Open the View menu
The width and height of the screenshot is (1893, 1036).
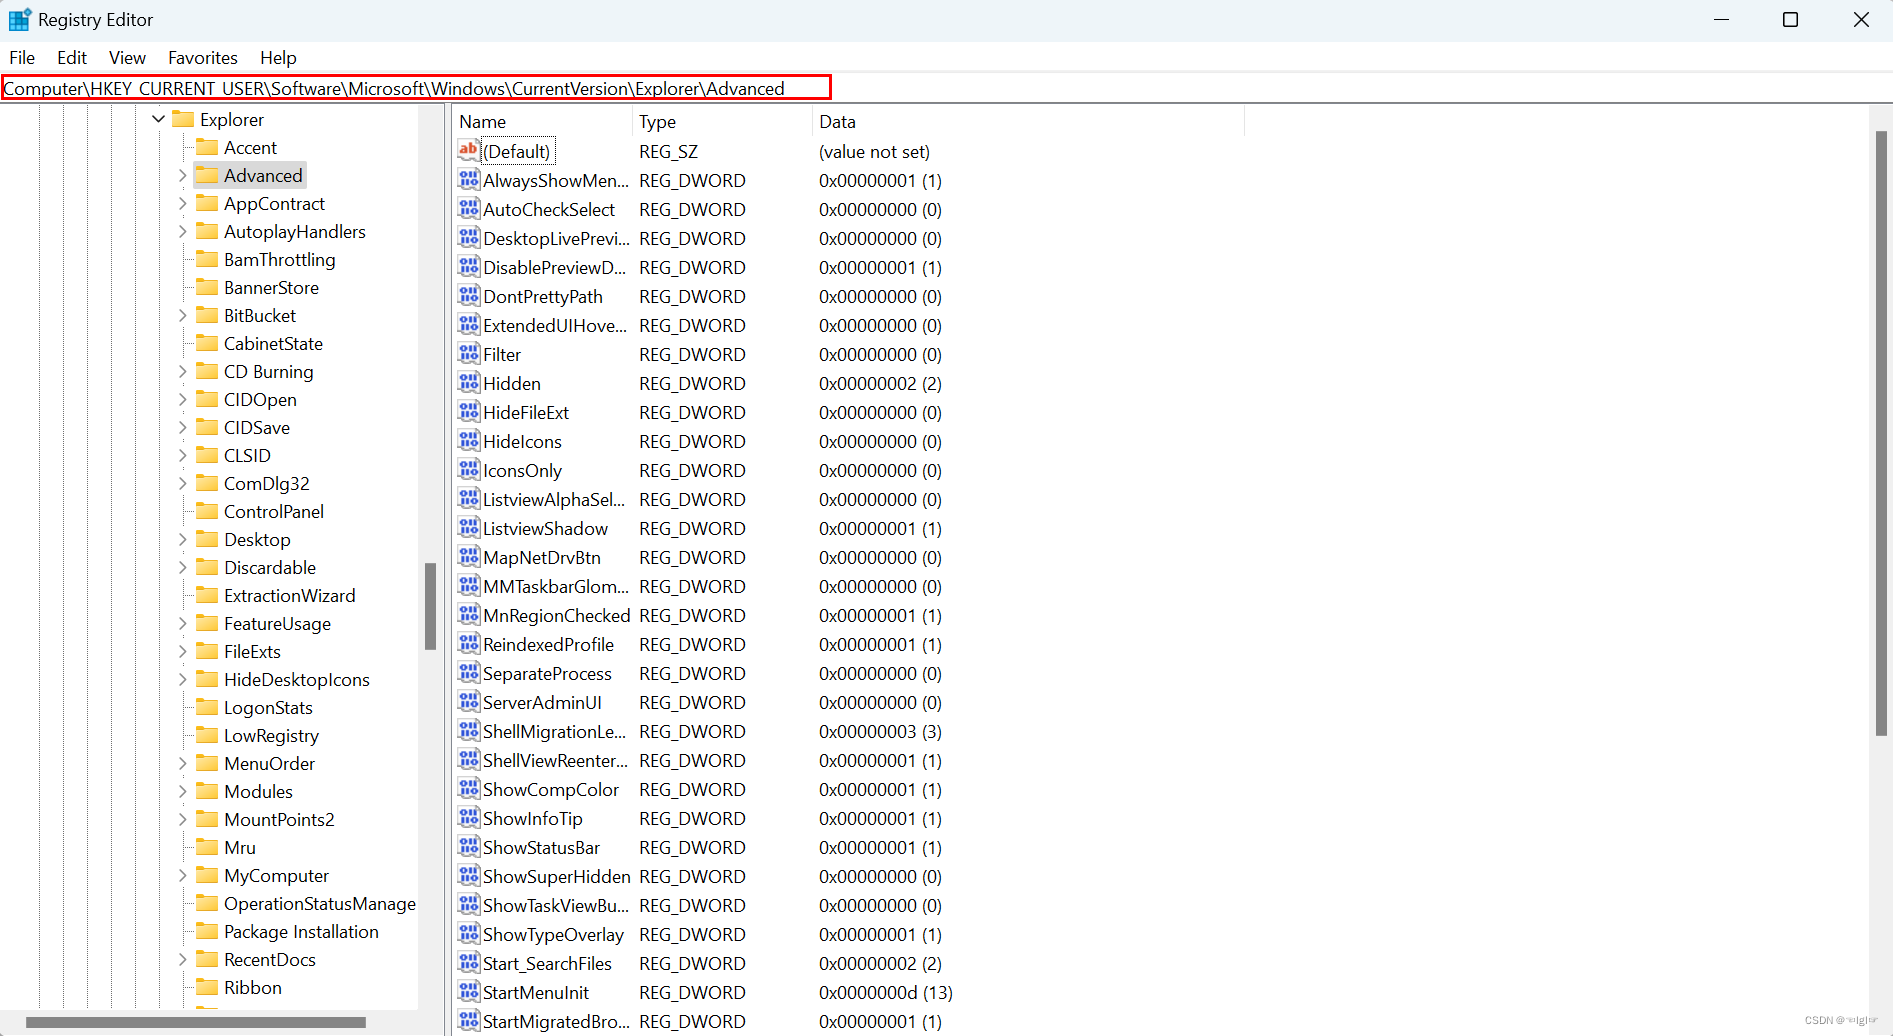(127, 58)
